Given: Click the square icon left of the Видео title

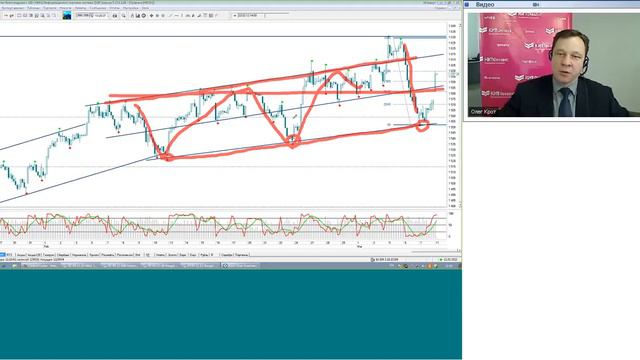Looking at the screenshot, I should point(467,4).
